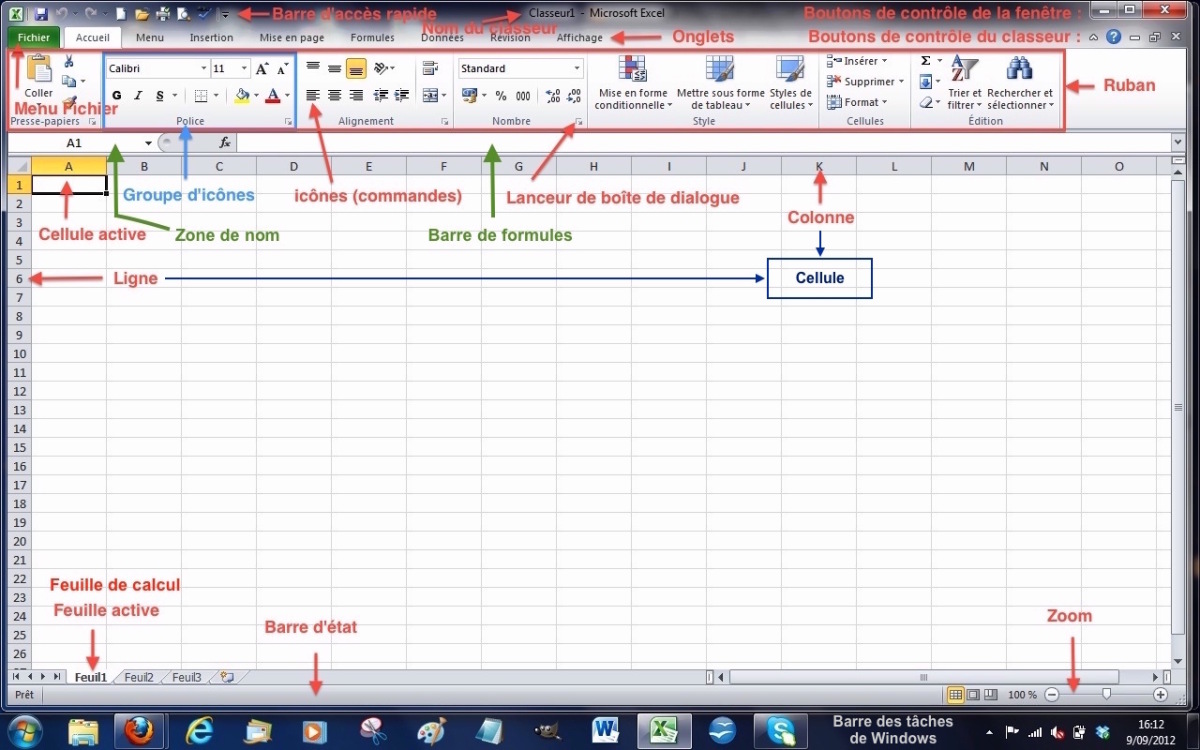Image resolution: width=1200 pixels, height=750 pixels.
Task: Switch to the Mise en page tab
Action: 292,38
